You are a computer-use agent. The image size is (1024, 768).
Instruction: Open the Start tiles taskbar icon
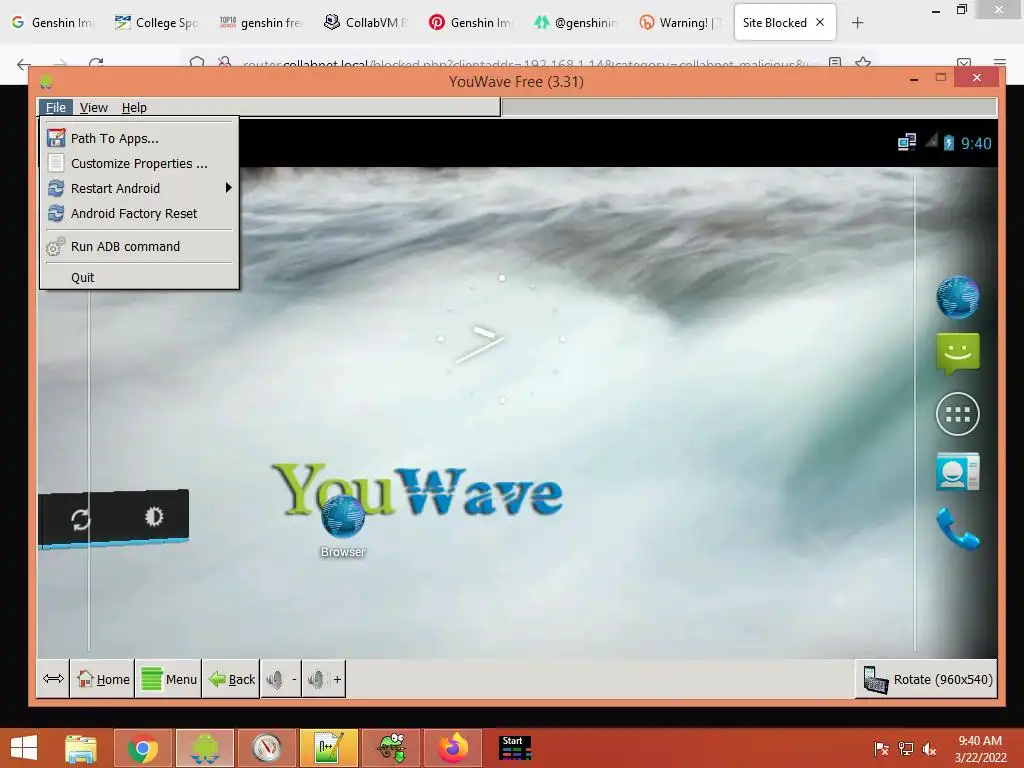click(x=515, y=748)
